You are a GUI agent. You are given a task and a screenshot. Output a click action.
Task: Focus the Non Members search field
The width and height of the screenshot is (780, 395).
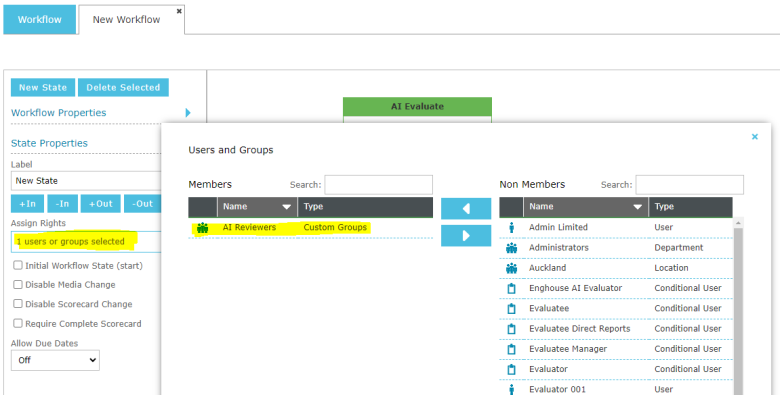pos(689,185)
